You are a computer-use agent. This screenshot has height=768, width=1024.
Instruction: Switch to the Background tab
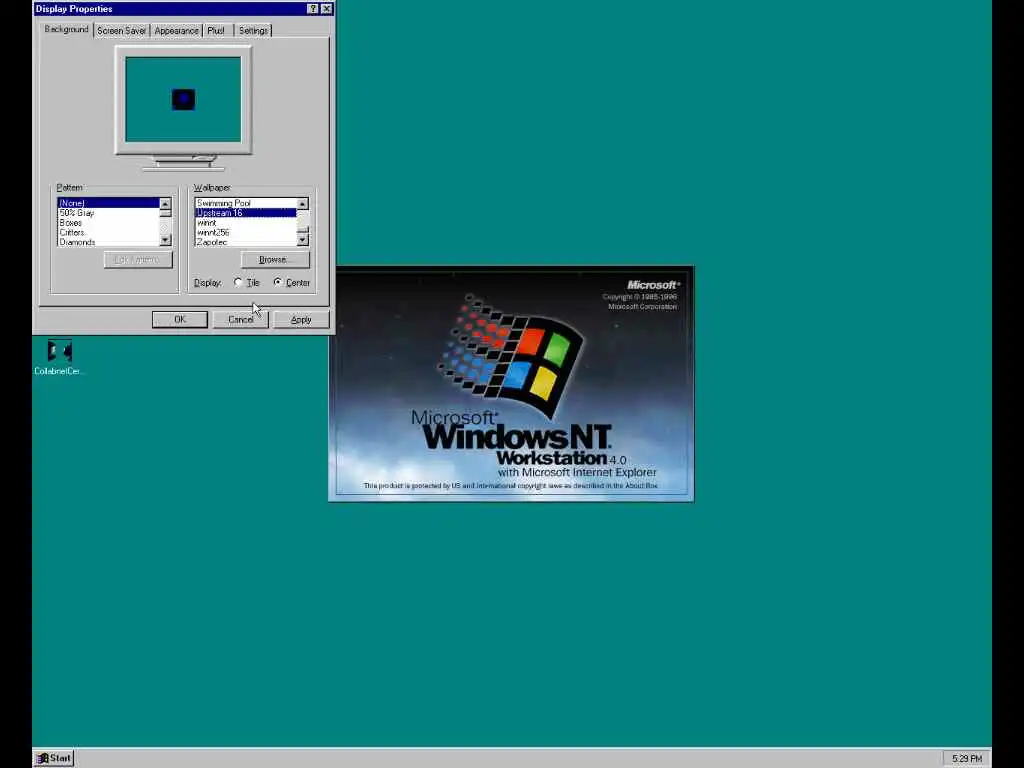point(66,29)
